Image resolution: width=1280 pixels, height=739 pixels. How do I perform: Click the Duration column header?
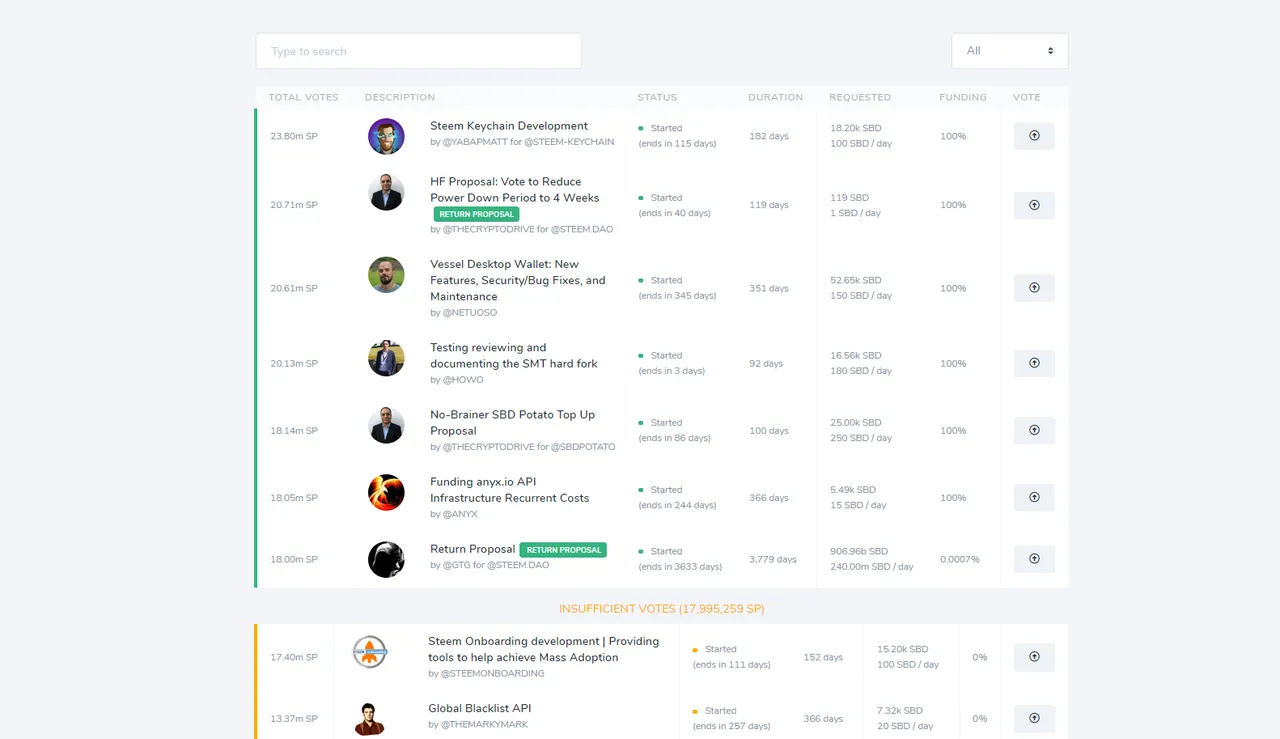point(776,97)
